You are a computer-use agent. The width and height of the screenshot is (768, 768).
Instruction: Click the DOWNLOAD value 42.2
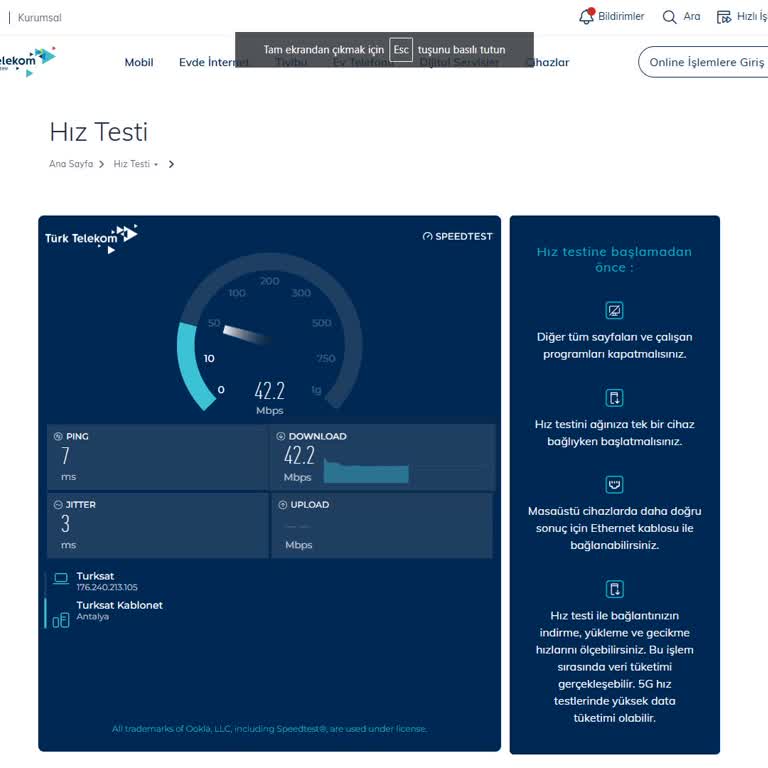(299, 456)
